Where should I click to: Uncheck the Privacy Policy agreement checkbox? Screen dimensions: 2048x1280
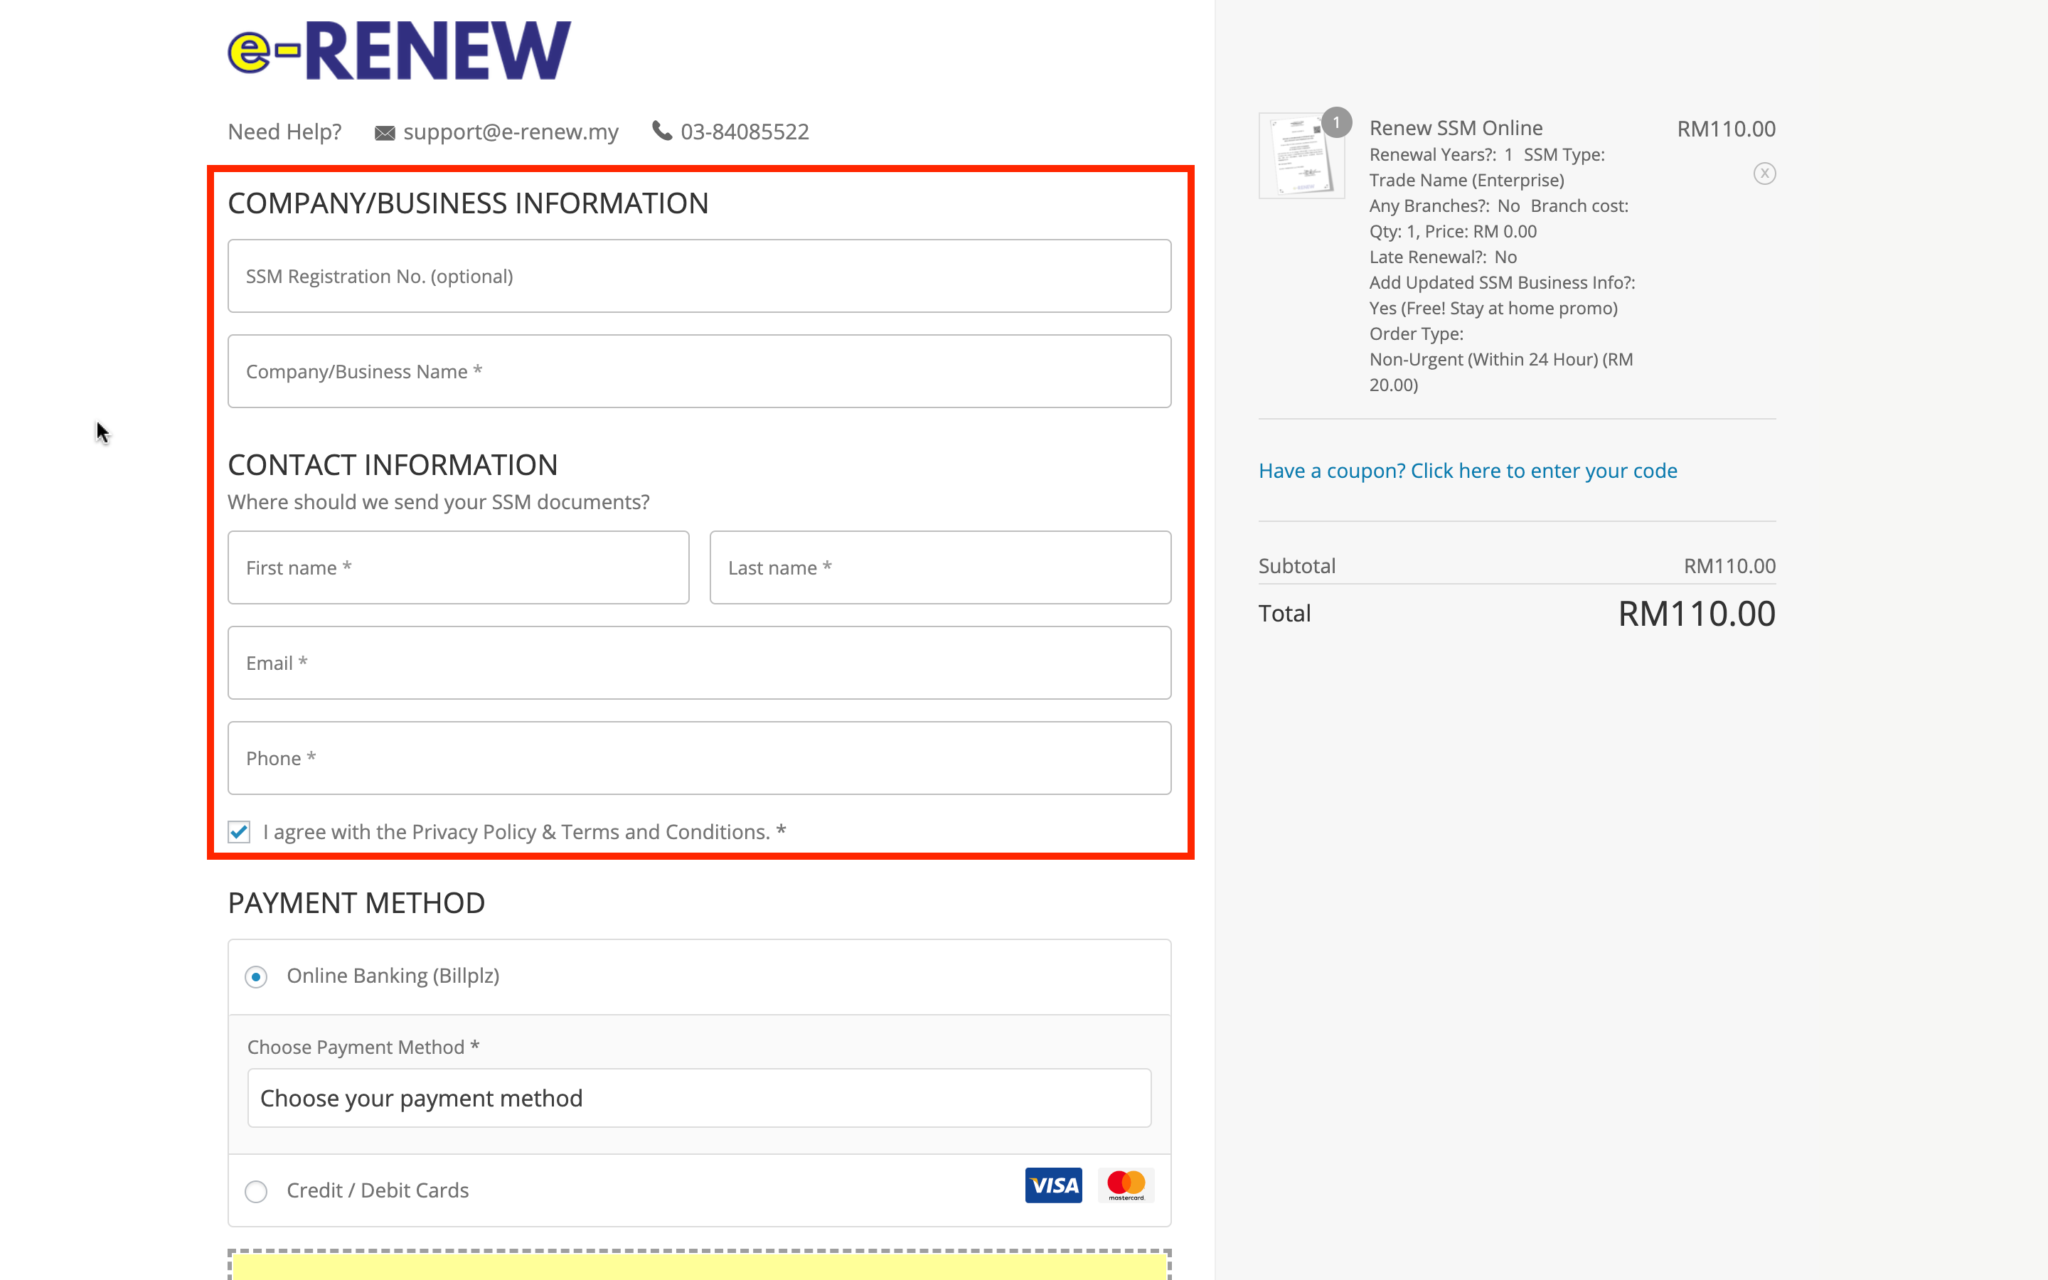coord(238,831)
